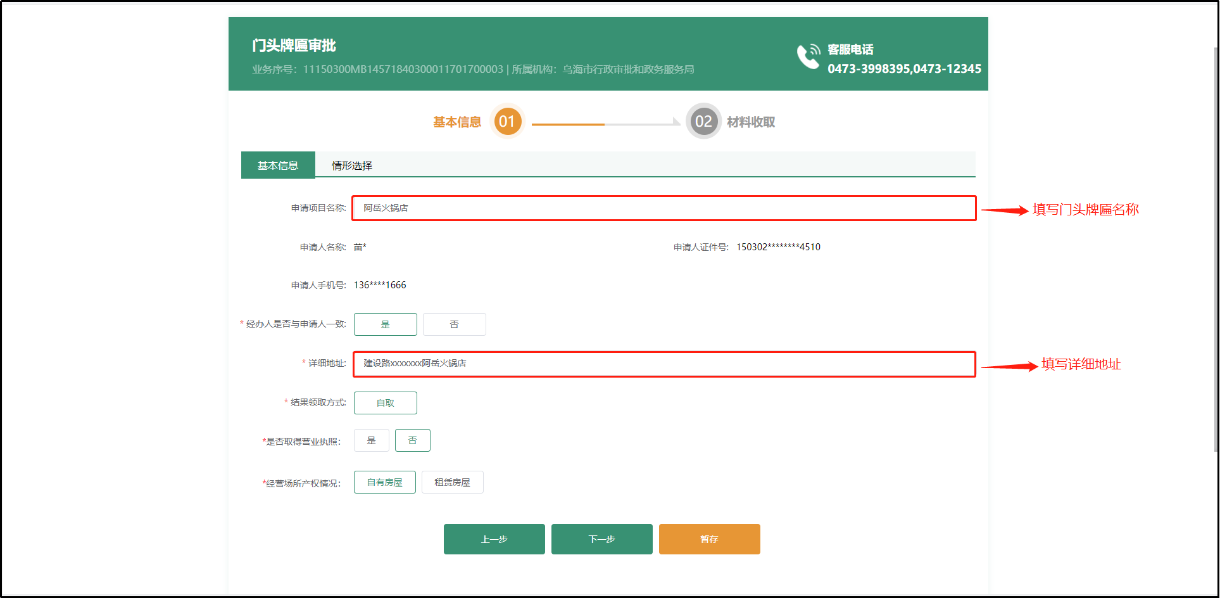Click the 上一步 button
The height and width of the screenshot is (600, 1220).
coord(494,538)
